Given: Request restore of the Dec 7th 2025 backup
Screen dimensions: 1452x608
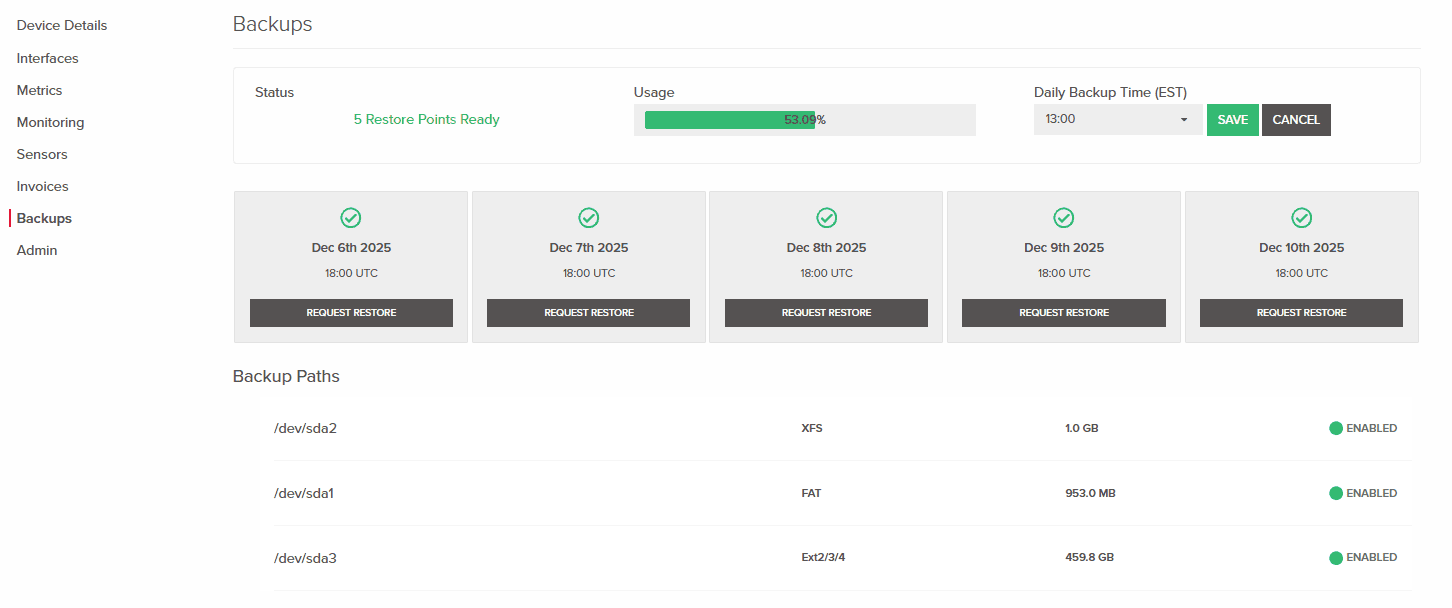Looking at the screenshot, I should 588,312.
